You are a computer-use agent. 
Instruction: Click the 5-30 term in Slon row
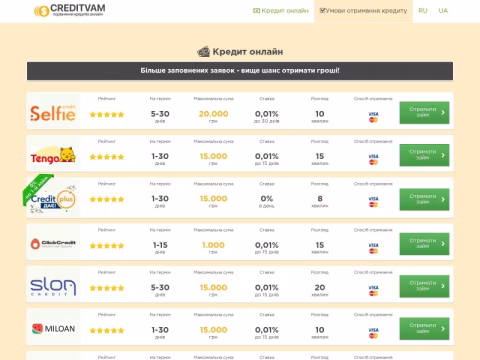tap(160, 287)
